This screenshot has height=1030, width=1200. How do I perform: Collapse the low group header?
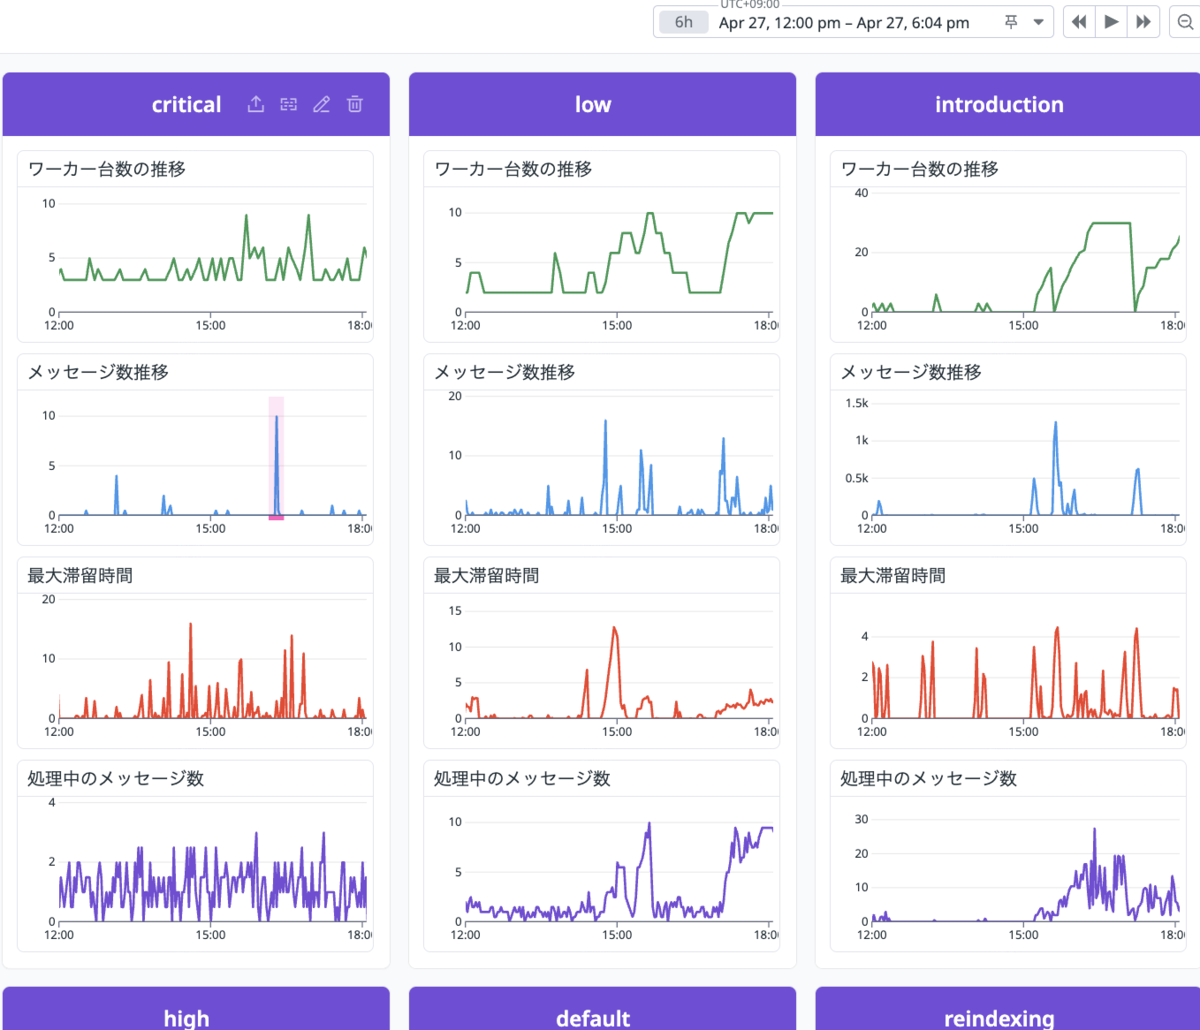(x=602, y=104)
